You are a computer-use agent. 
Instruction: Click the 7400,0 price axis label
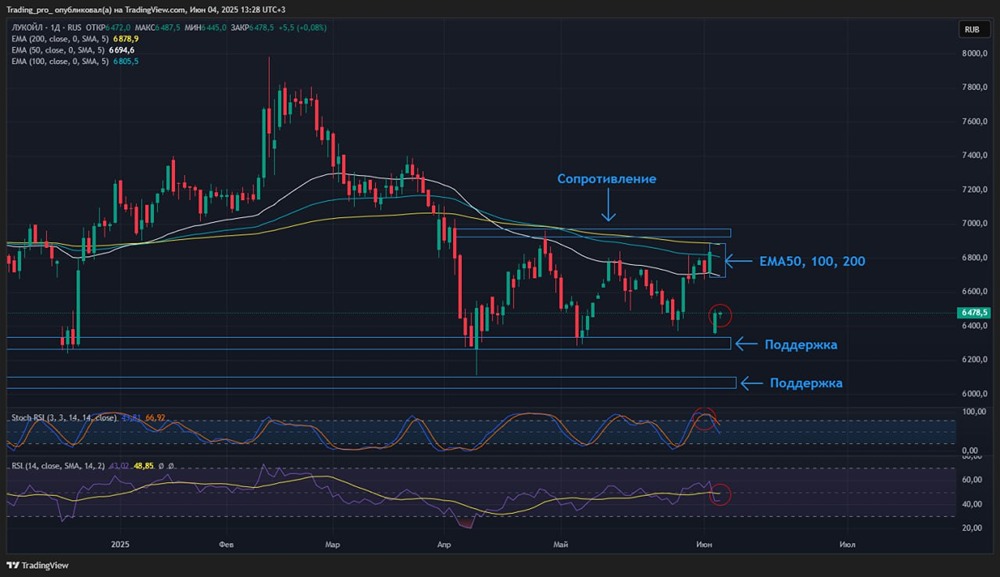point(974,156)
